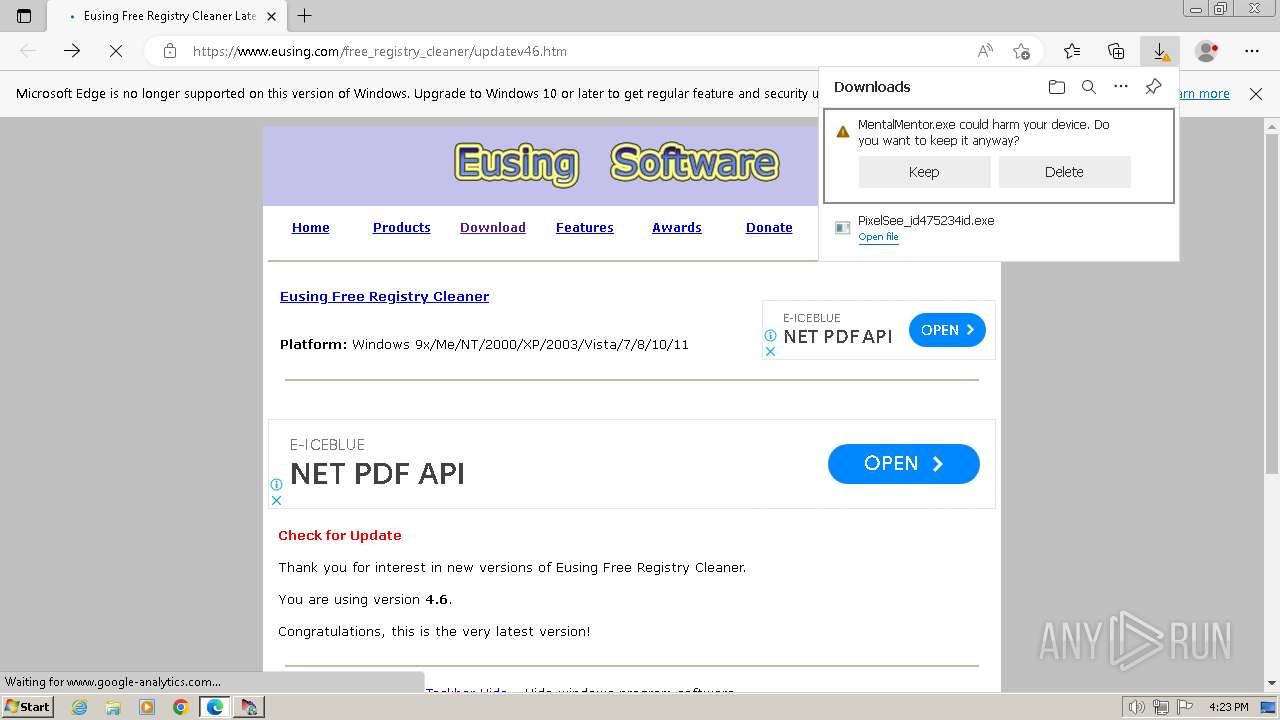Pin the Downloads panel
Screen dimensions: 1280x720
[1153, 87]
